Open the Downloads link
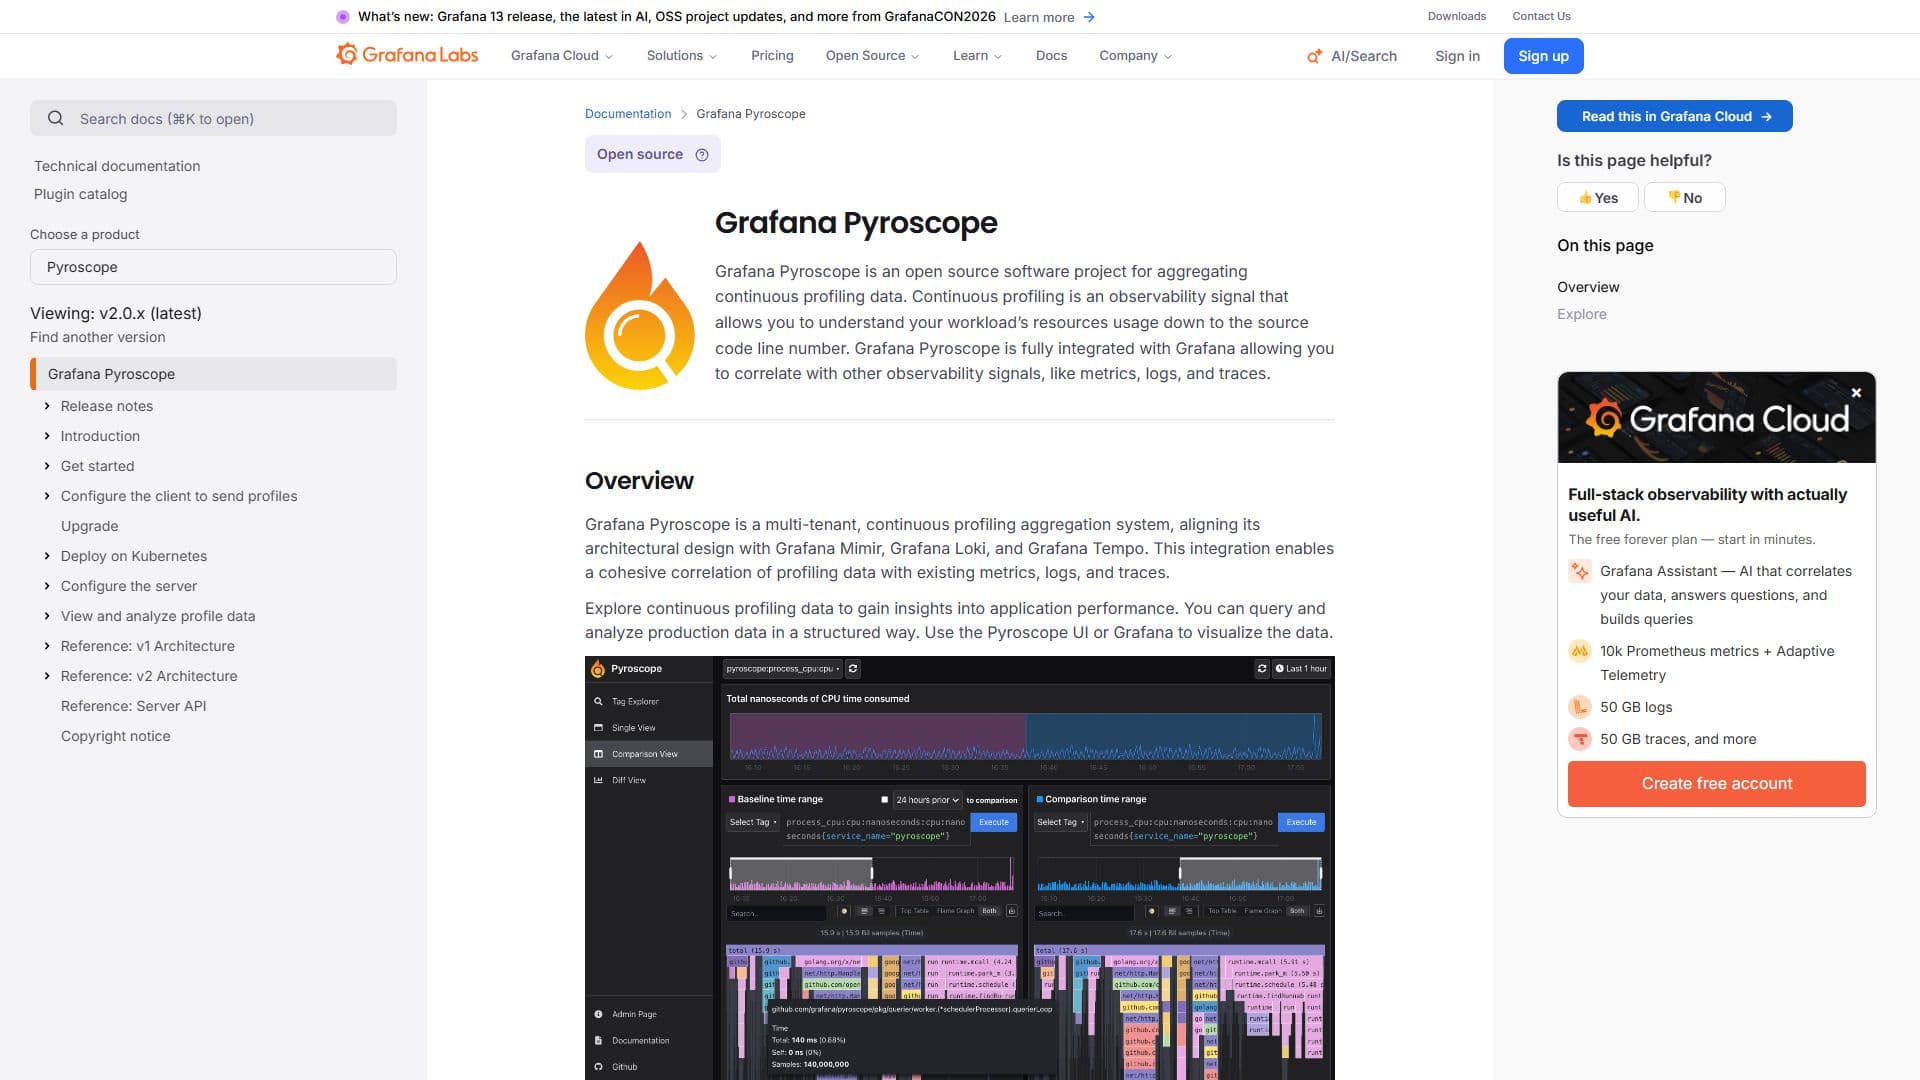The image size is (1920, 1080). (x=1456, y=16)
